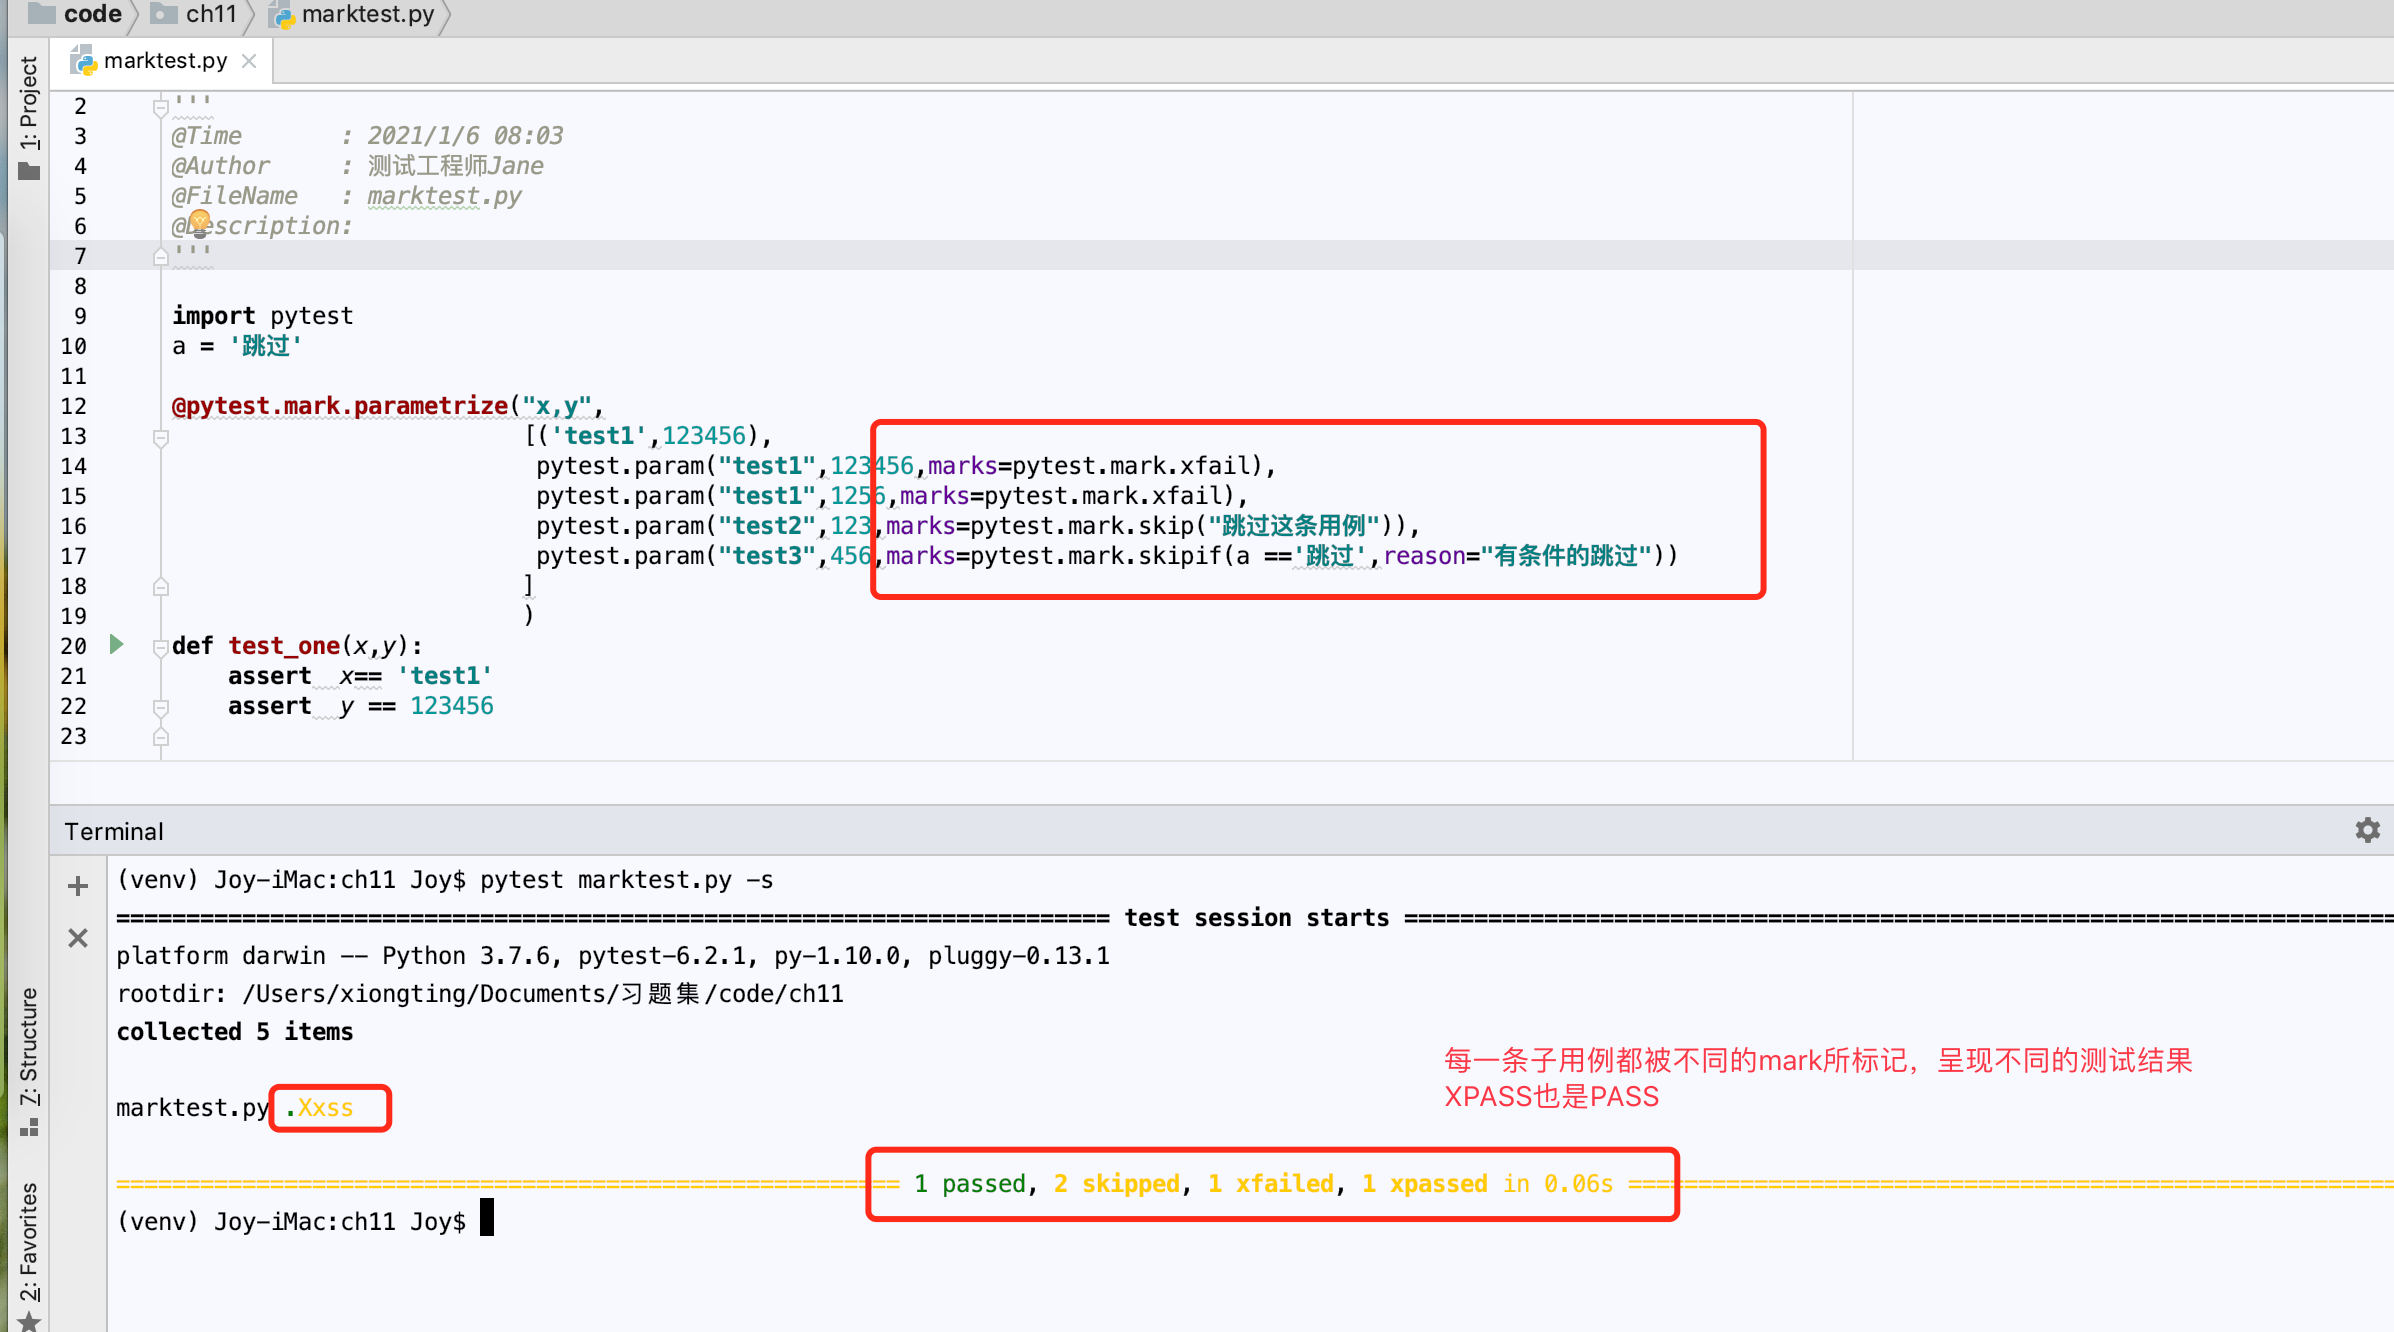
Task: Click the terminal prompt input line
Action: pyautogui.click(x=486, y=1221)
